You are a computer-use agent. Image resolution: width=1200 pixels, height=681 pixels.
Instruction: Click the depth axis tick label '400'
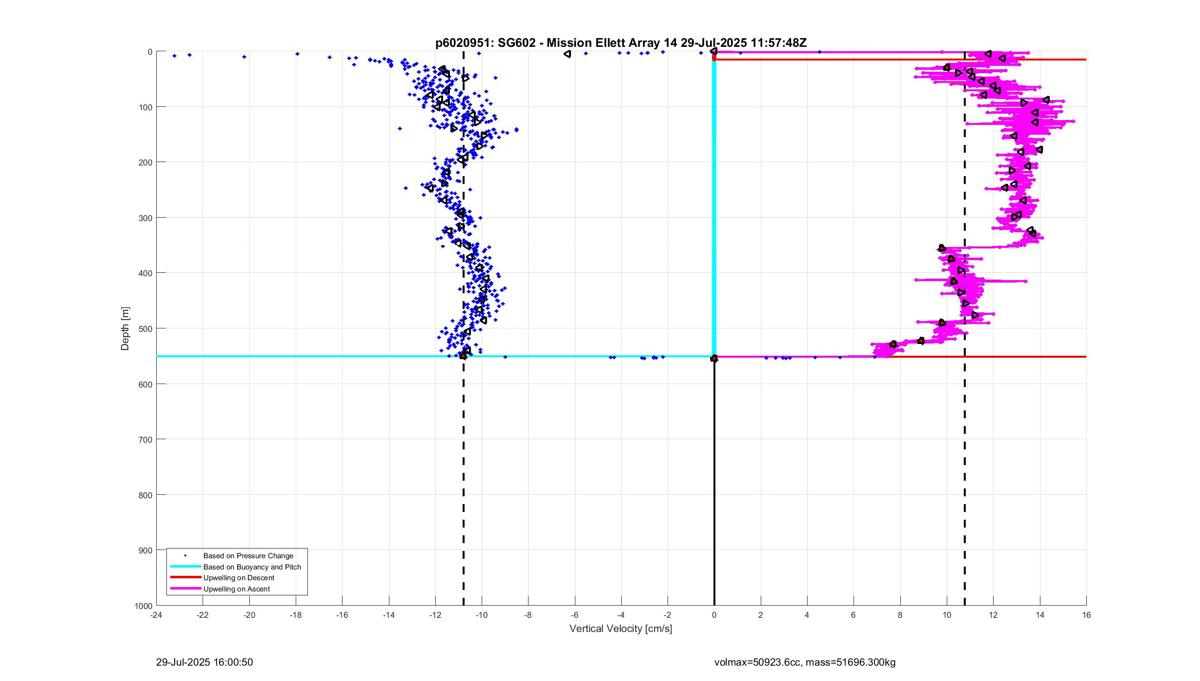[144, 273]
